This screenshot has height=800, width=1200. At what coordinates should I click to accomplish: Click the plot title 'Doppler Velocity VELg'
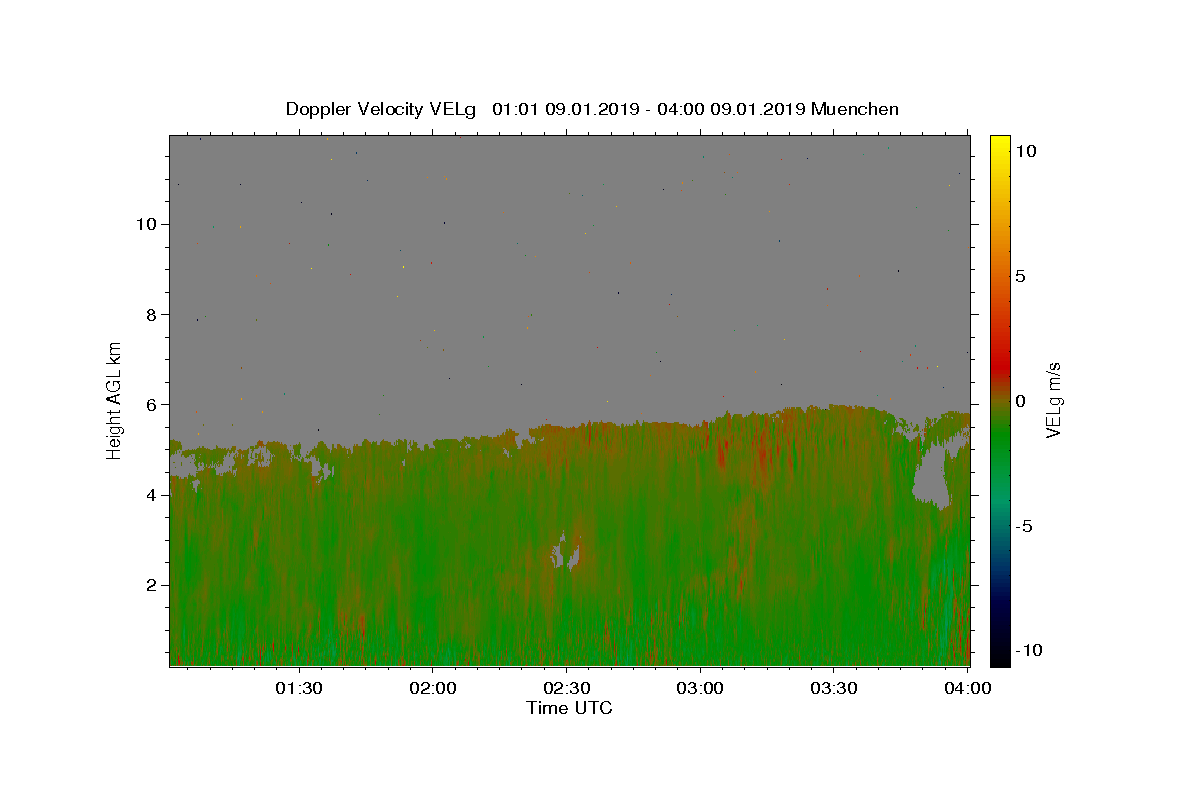click(x=380, y=109)
